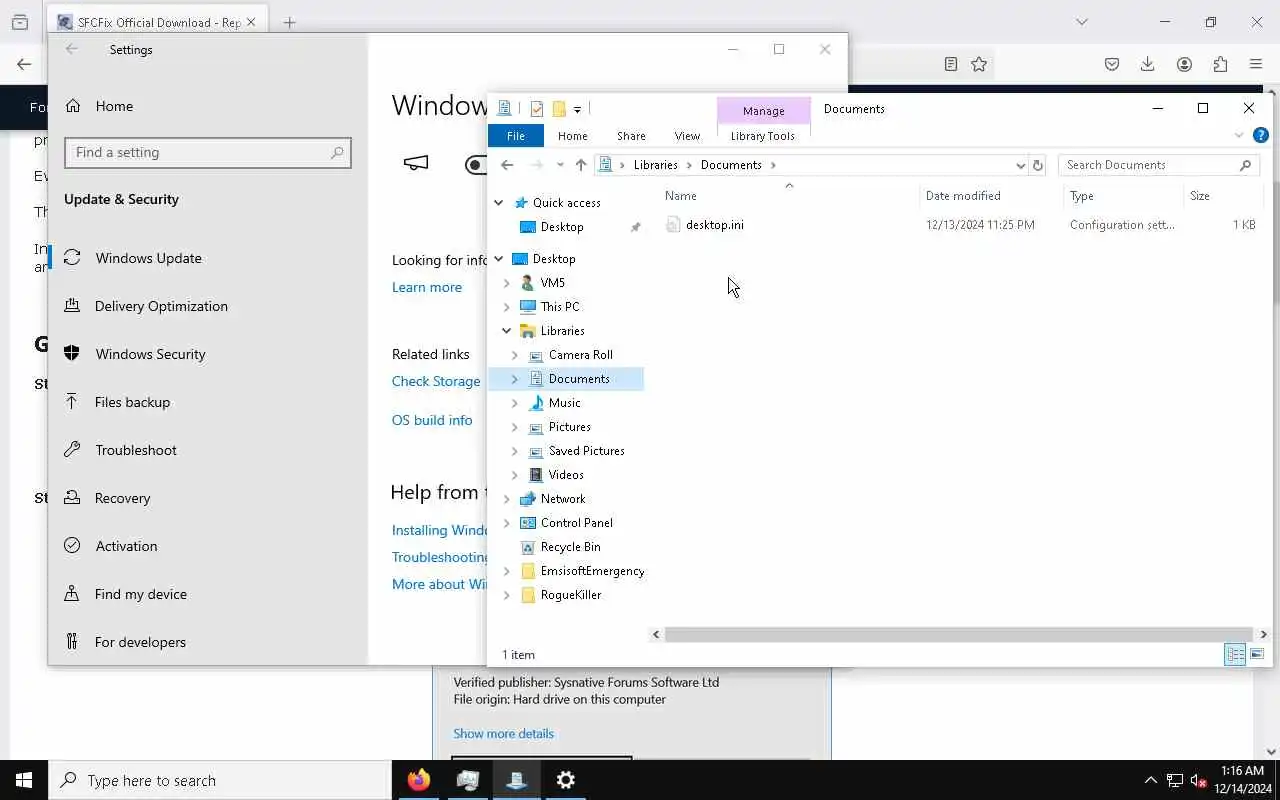Image resolution: width=1280 pixels, height=800 pixels.
Task: Select Music library in tree
Action: coord(564,403)
